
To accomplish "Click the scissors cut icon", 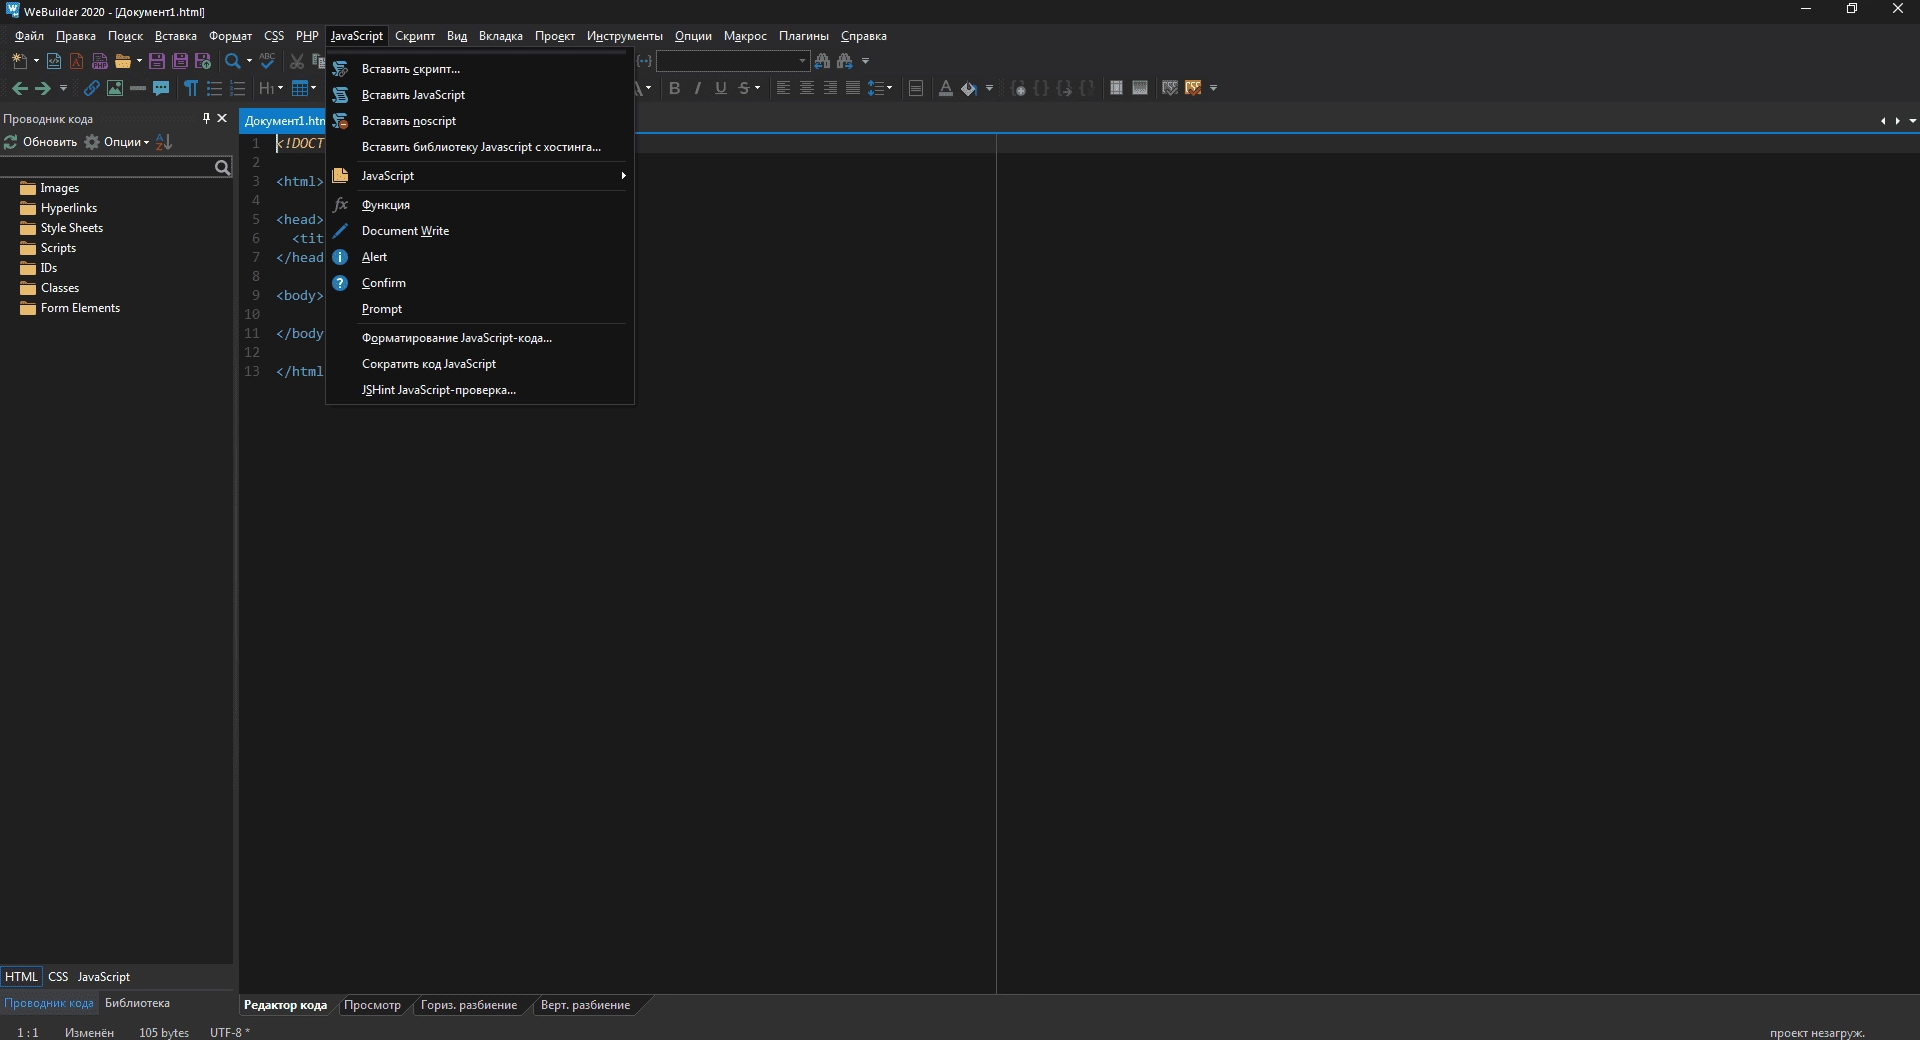I will (297, 61).
